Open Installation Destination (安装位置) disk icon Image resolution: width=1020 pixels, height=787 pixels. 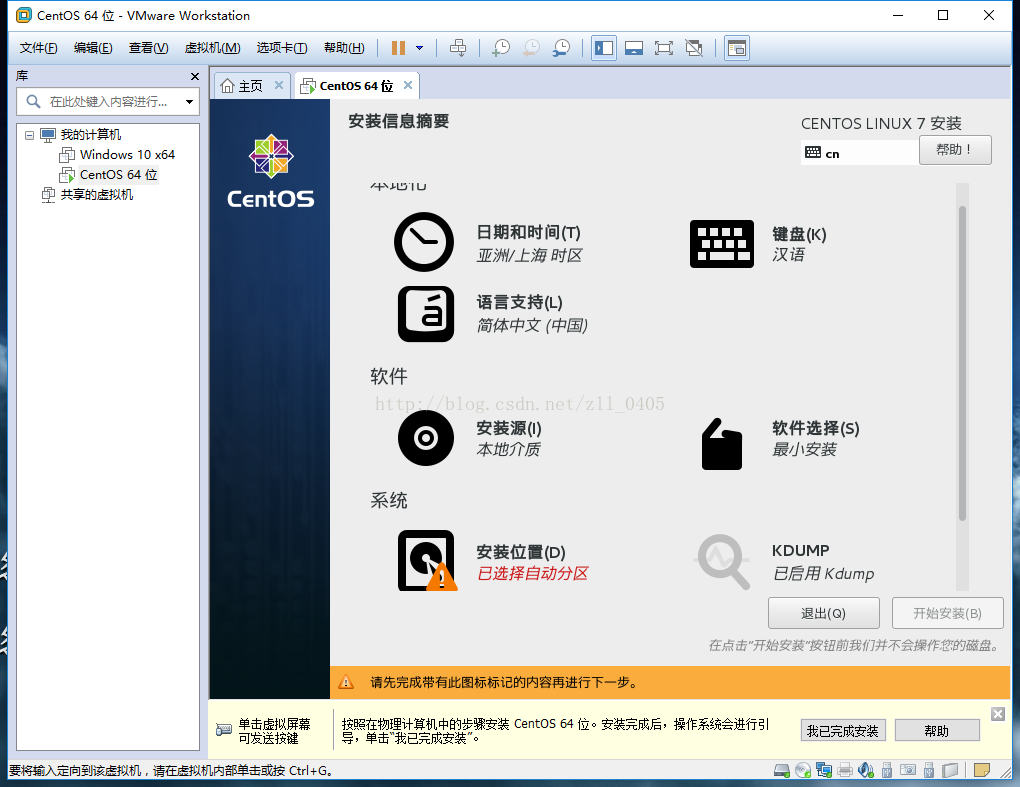coord(427,561)
